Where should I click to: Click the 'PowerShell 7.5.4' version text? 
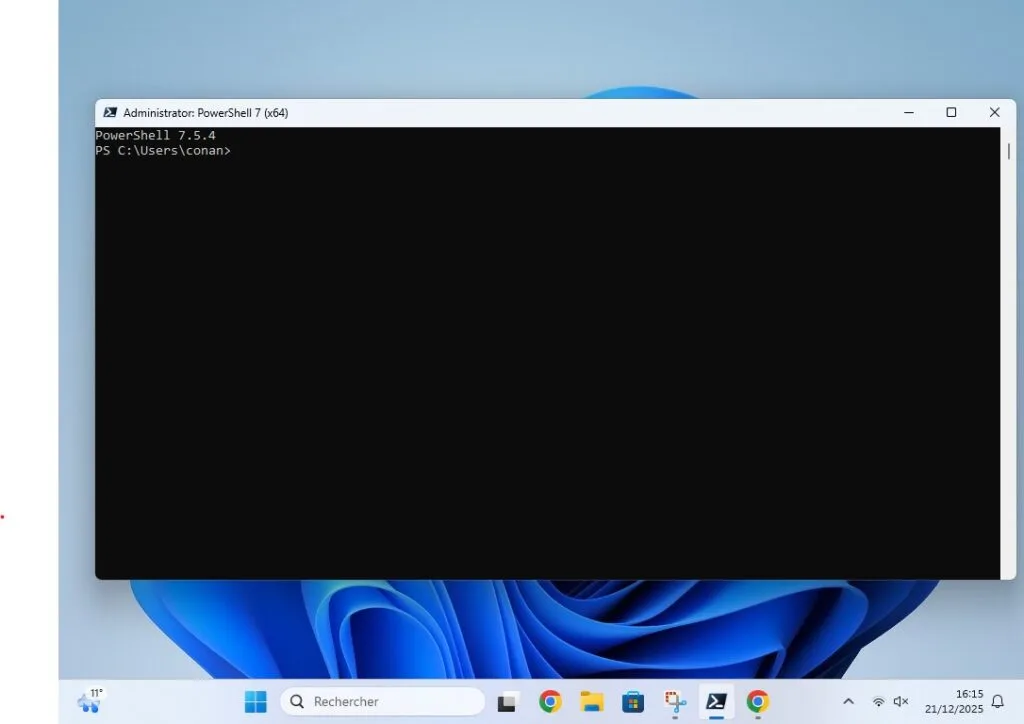tap(155, 136)
